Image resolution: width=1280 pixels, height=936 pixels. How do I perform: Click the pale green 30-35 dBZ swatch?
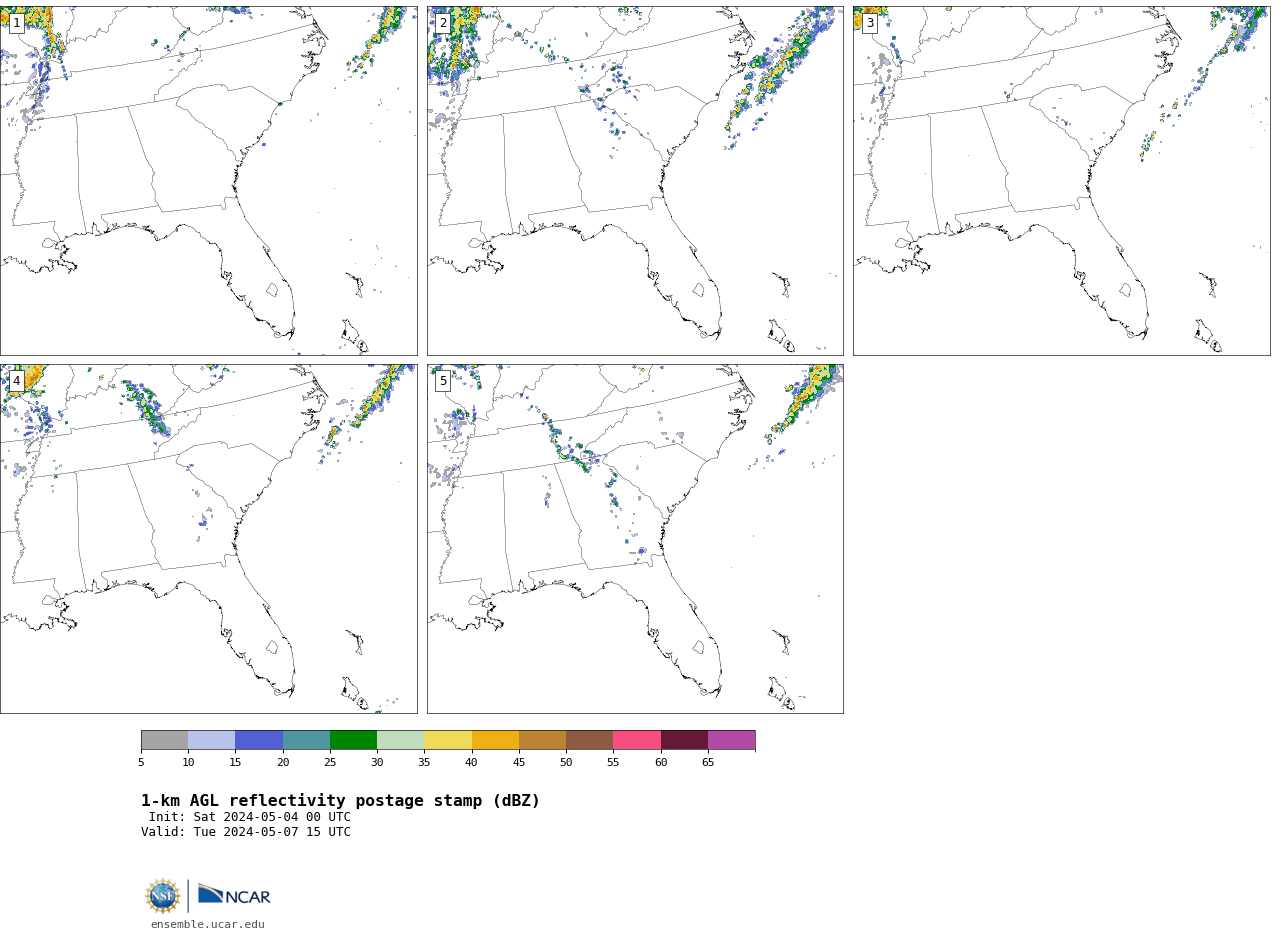[x=401, y=740]
